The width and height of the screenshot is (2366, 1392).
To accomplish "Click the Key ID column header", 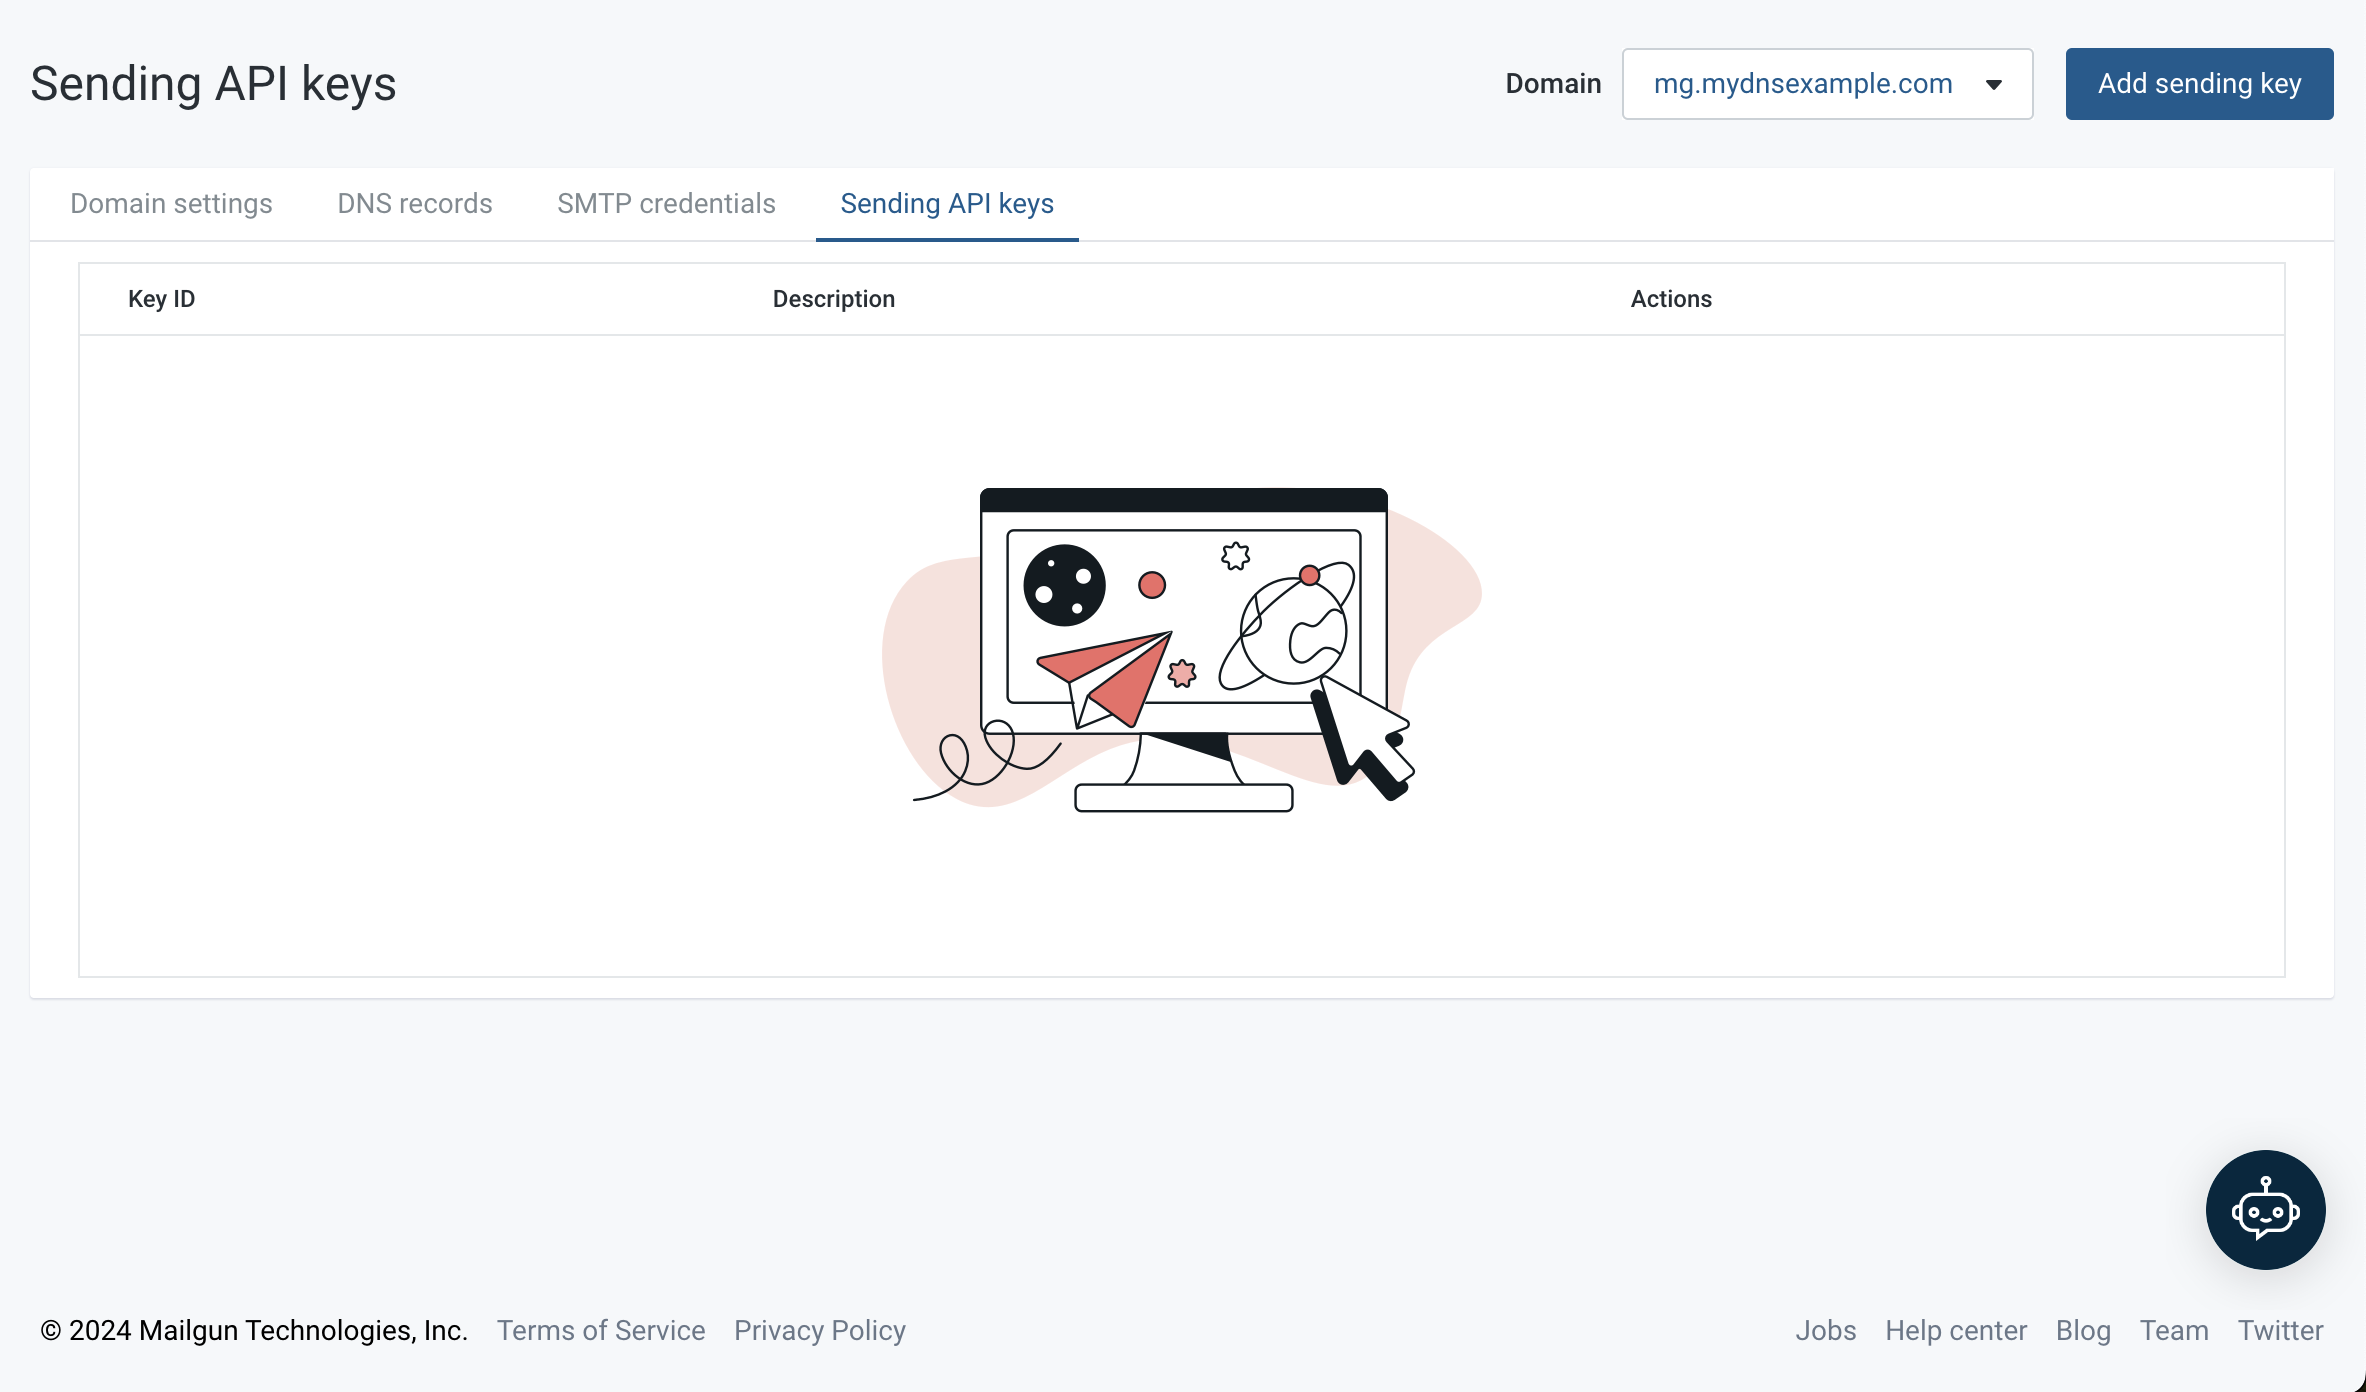I will coord(161,298).
